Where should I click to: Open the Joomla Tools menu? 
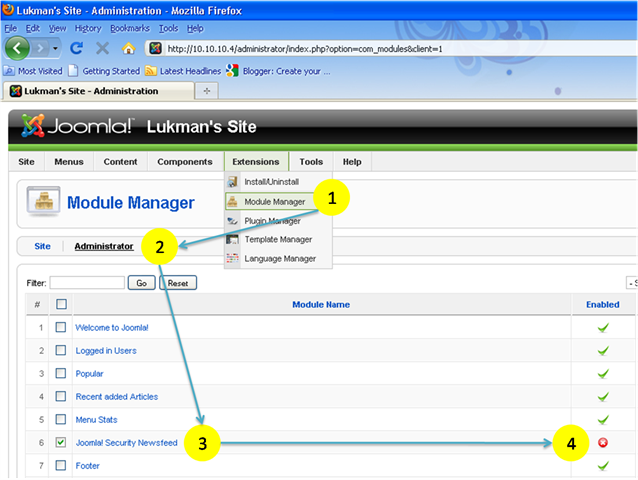click(x=311, y=161)
